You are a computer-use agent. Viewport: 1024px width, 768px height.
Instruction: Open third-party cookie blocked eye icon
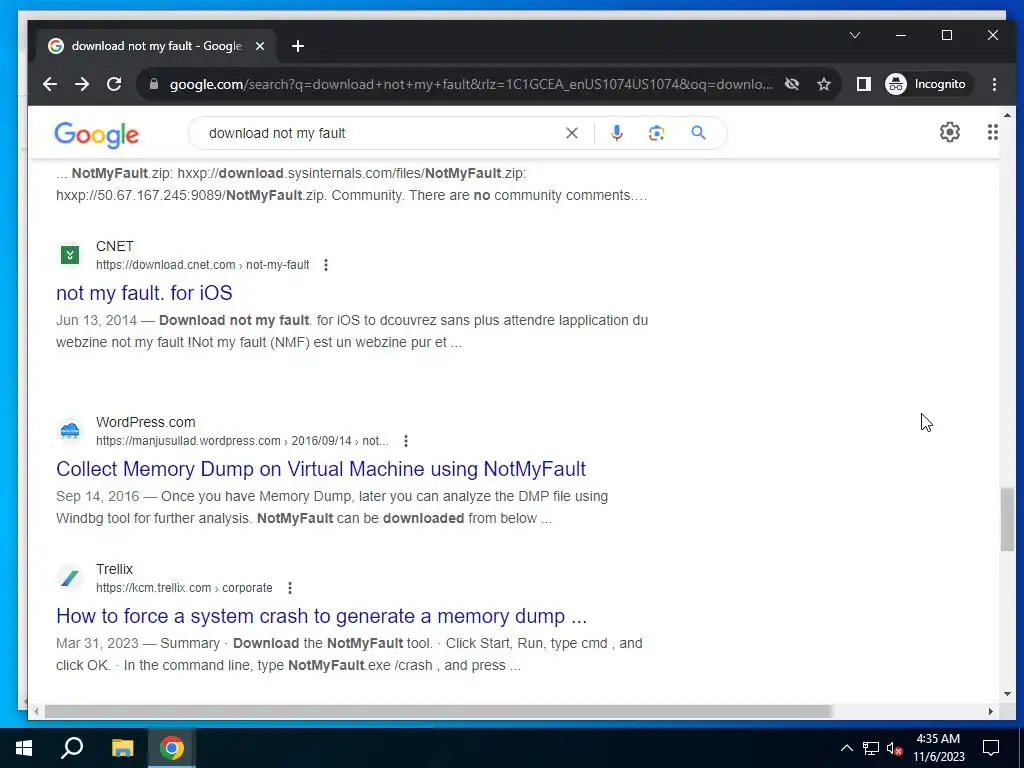pyautogui.click(x=792, y=84)
